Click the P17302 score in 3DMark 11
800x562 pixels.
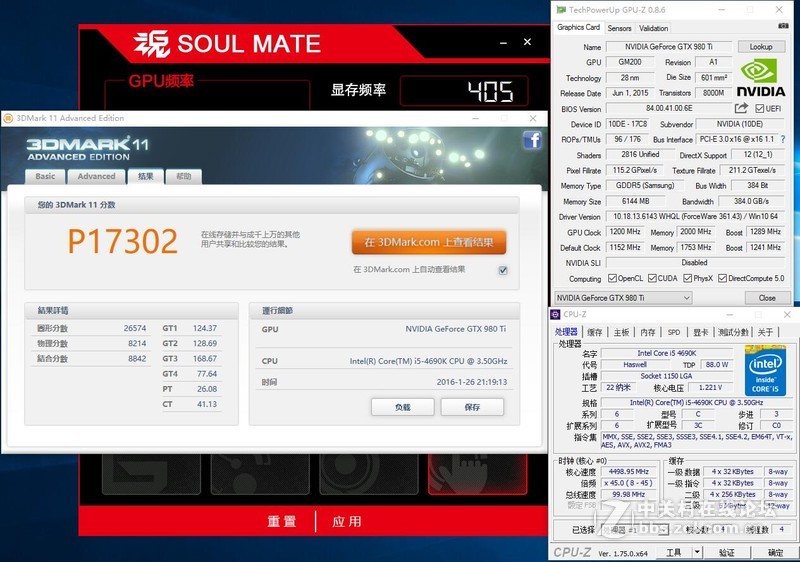pyautogui.click(x=122, y=241)
